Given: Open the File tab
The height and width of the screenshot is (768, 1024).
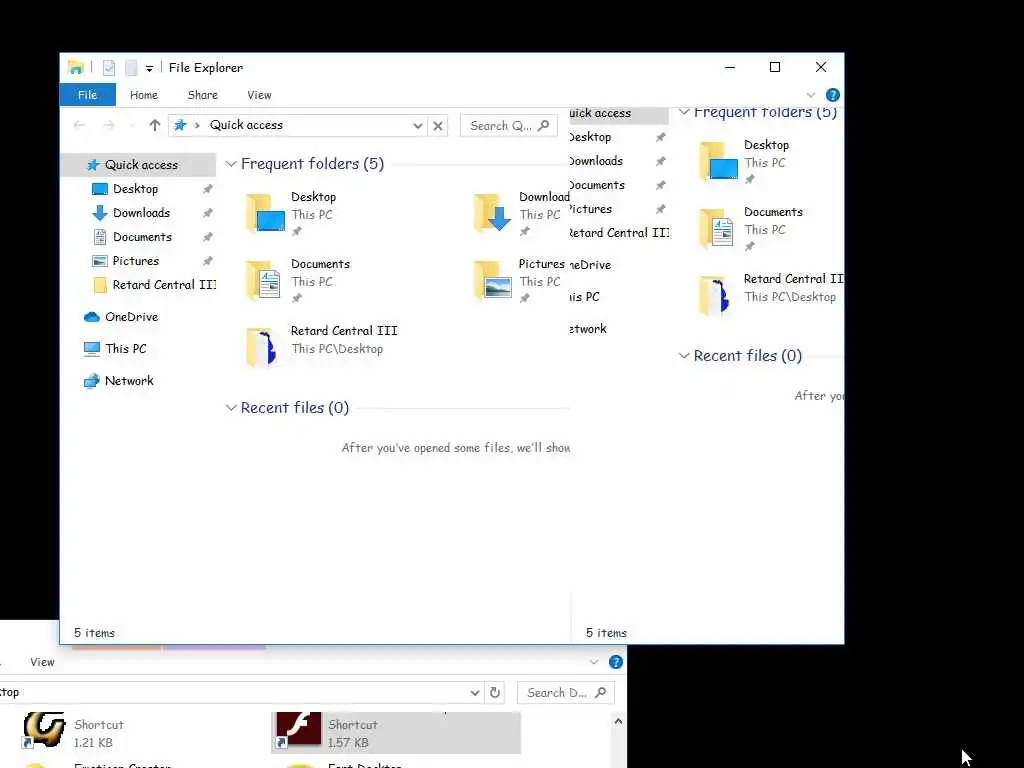Looking at the screenshot, I should [88, 95].
